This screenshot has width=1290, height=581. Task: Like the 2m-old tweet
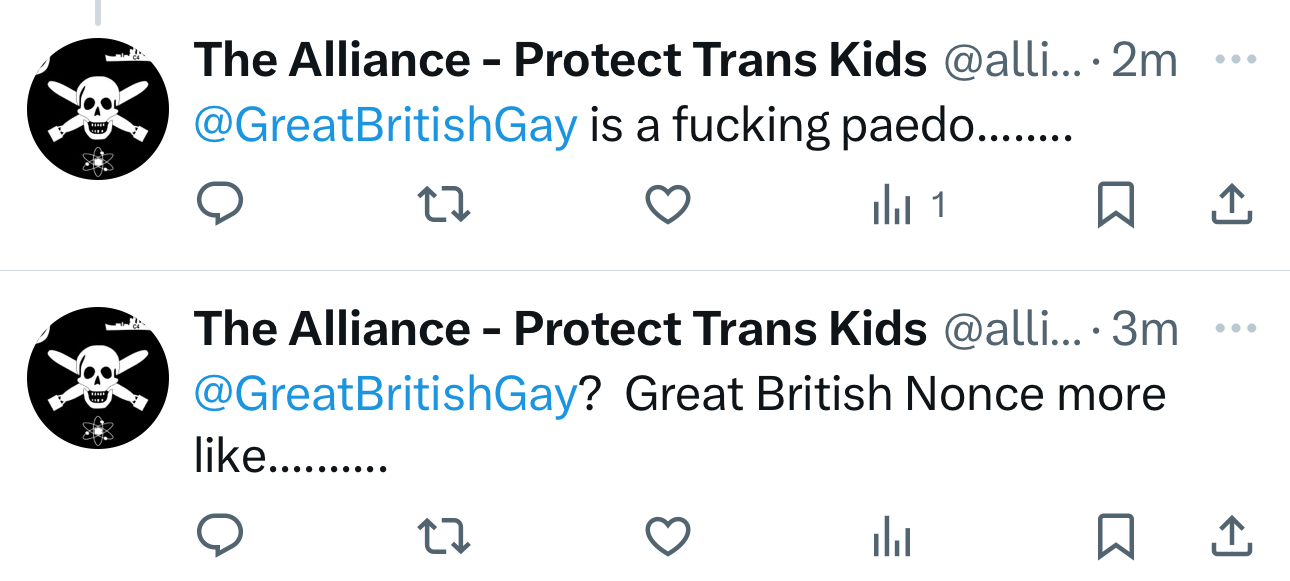[666, 205]
